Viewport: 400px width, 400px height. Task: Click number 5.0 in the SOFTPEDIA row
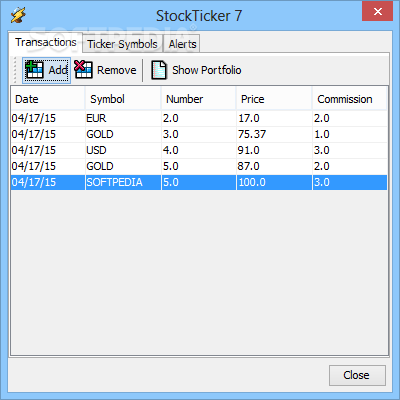pyautogui.click(x=199, y=182)
